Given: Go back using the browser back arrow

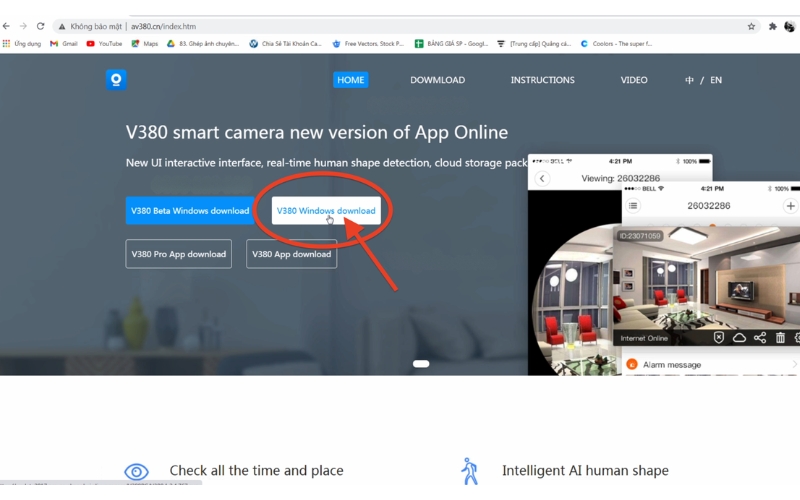Looking at the screenshot, I should point(6,26).
